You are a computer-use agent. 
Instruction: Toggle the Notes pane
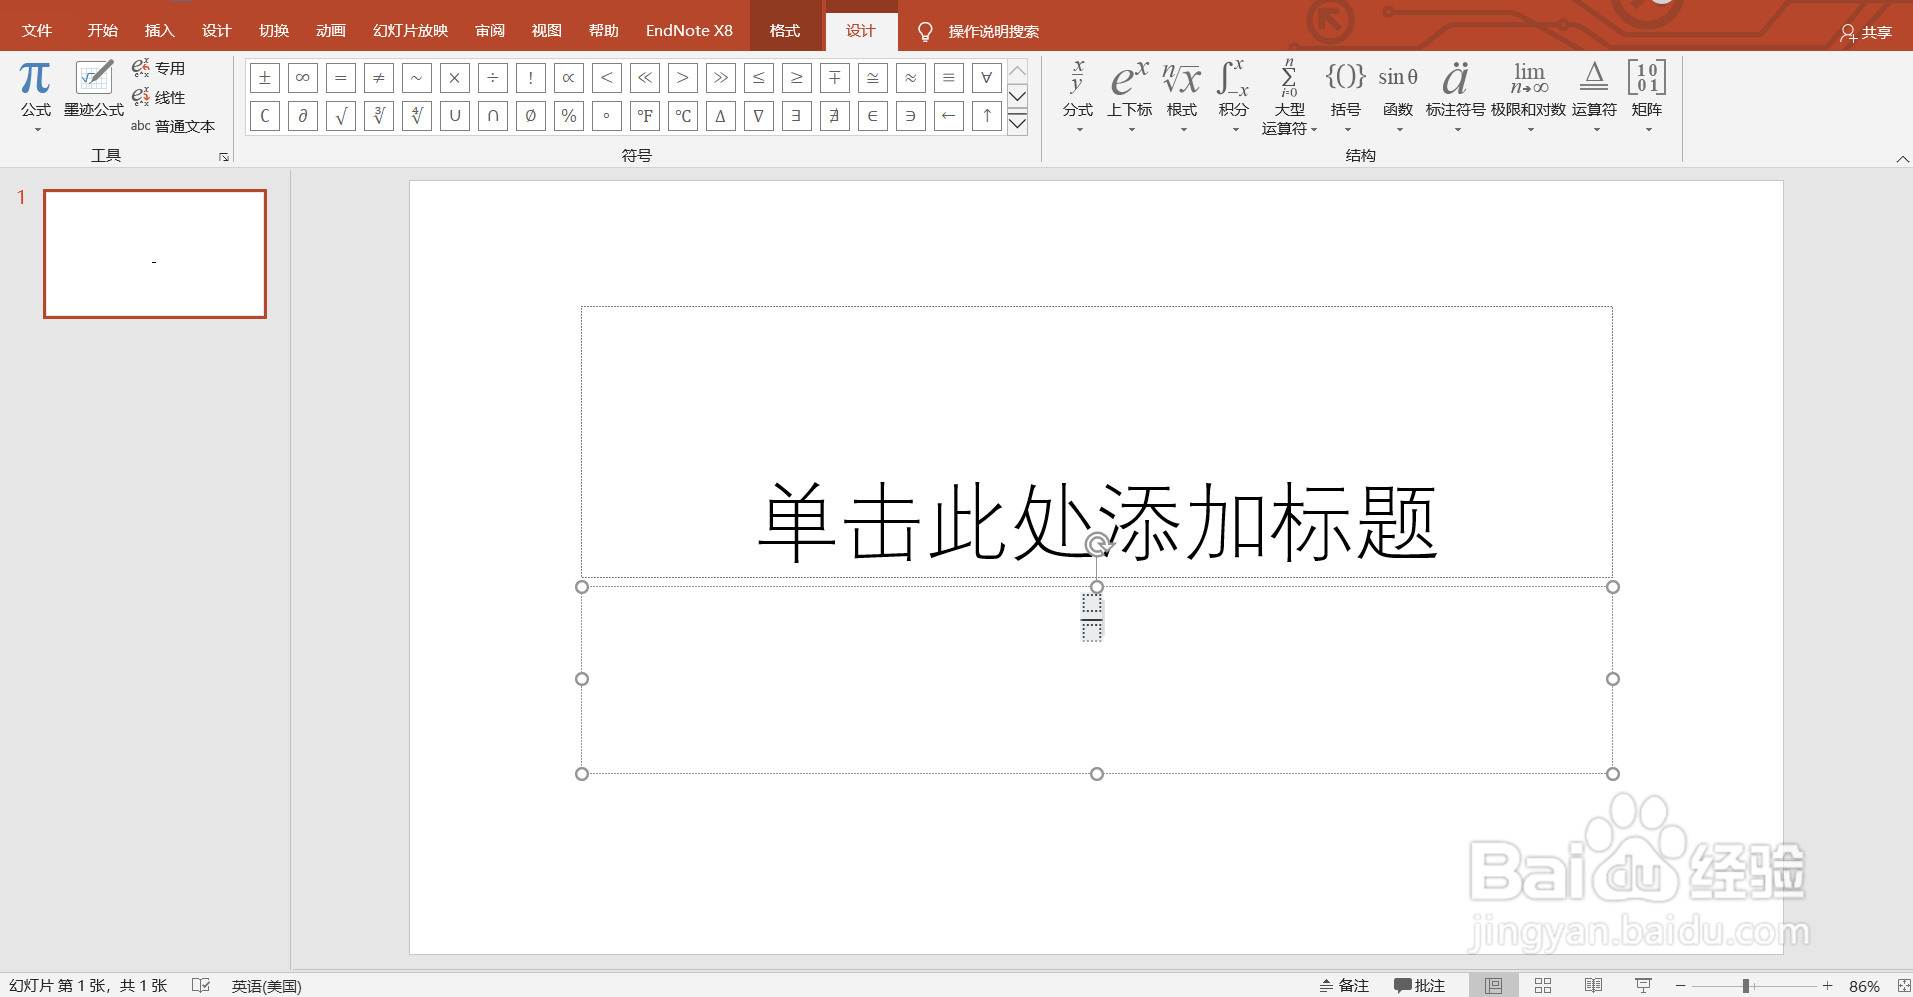(1344, 986)
